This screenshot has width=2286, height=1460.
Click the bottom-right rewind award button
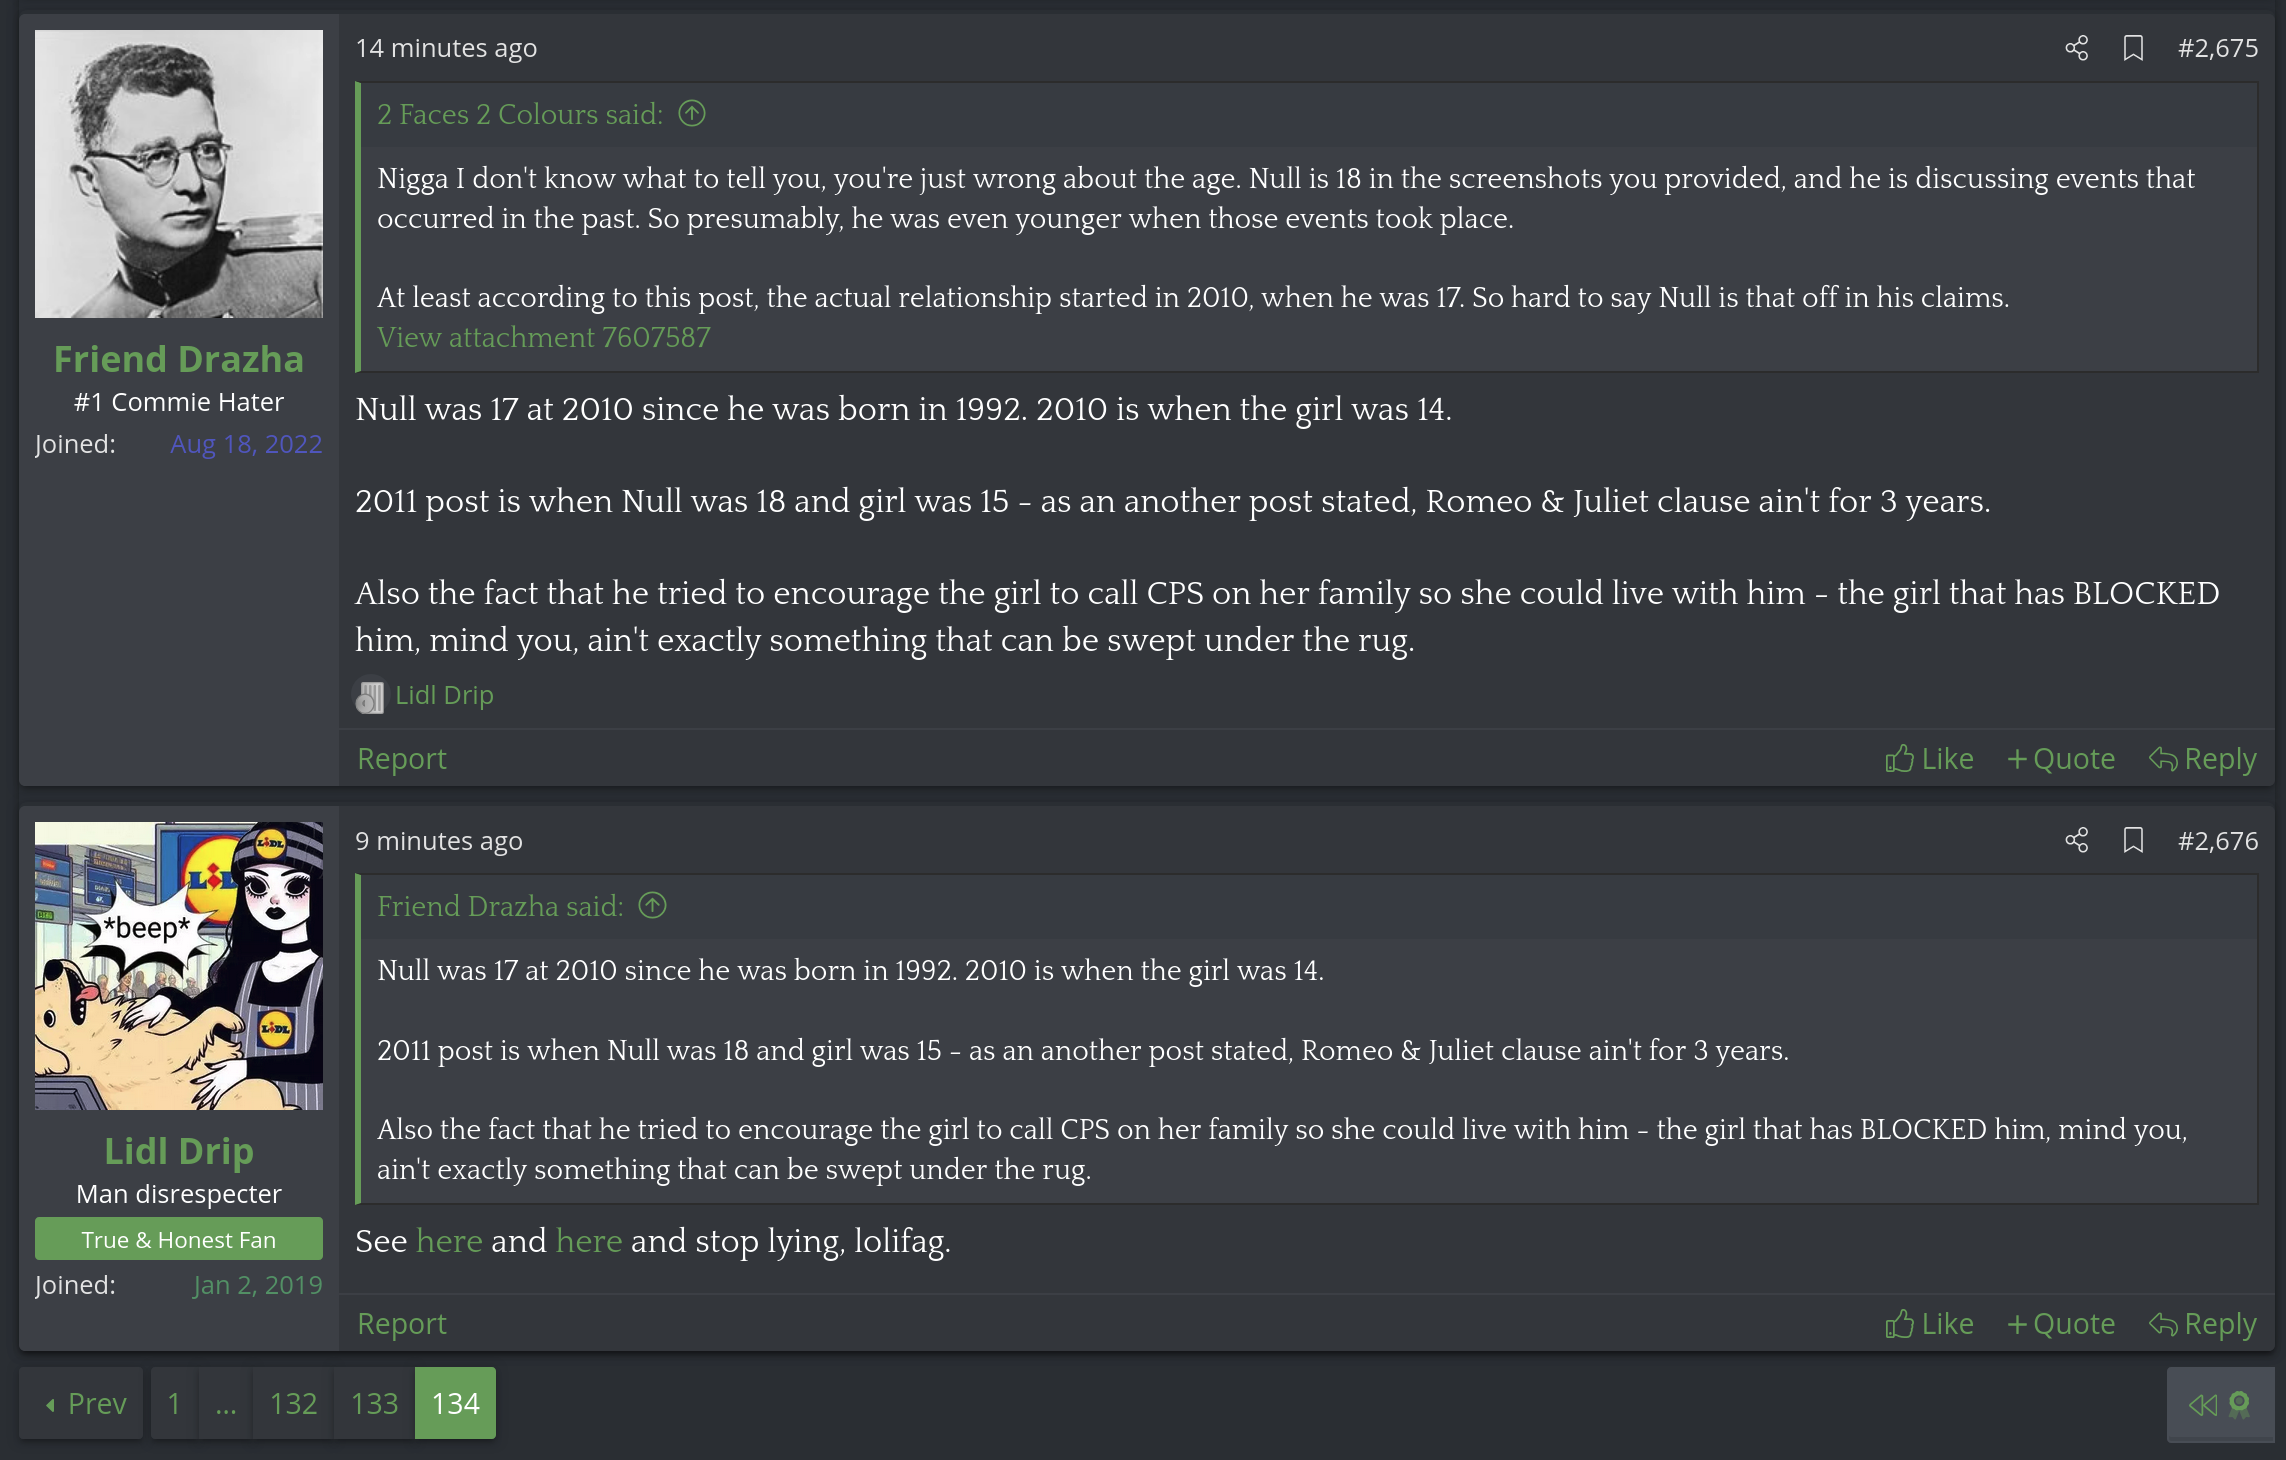pyautogui.click(x=2219, y=1404)
